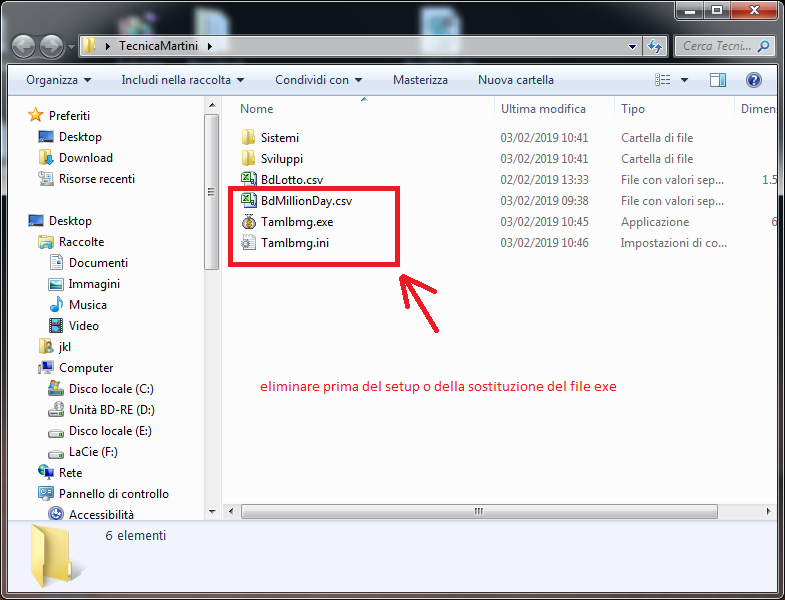Open the Video library
This screenshot has height=600, width=785.
point(74,326)
